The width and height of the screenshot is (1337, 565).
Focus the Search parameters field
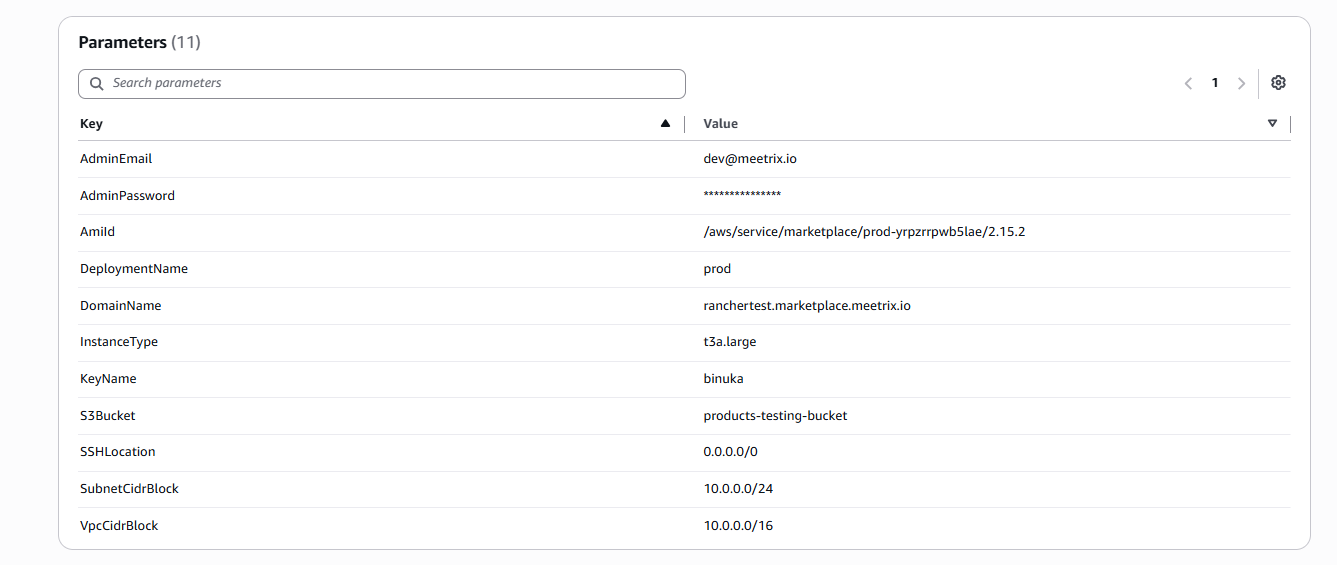pyautogui.click(x=382, y=84)
